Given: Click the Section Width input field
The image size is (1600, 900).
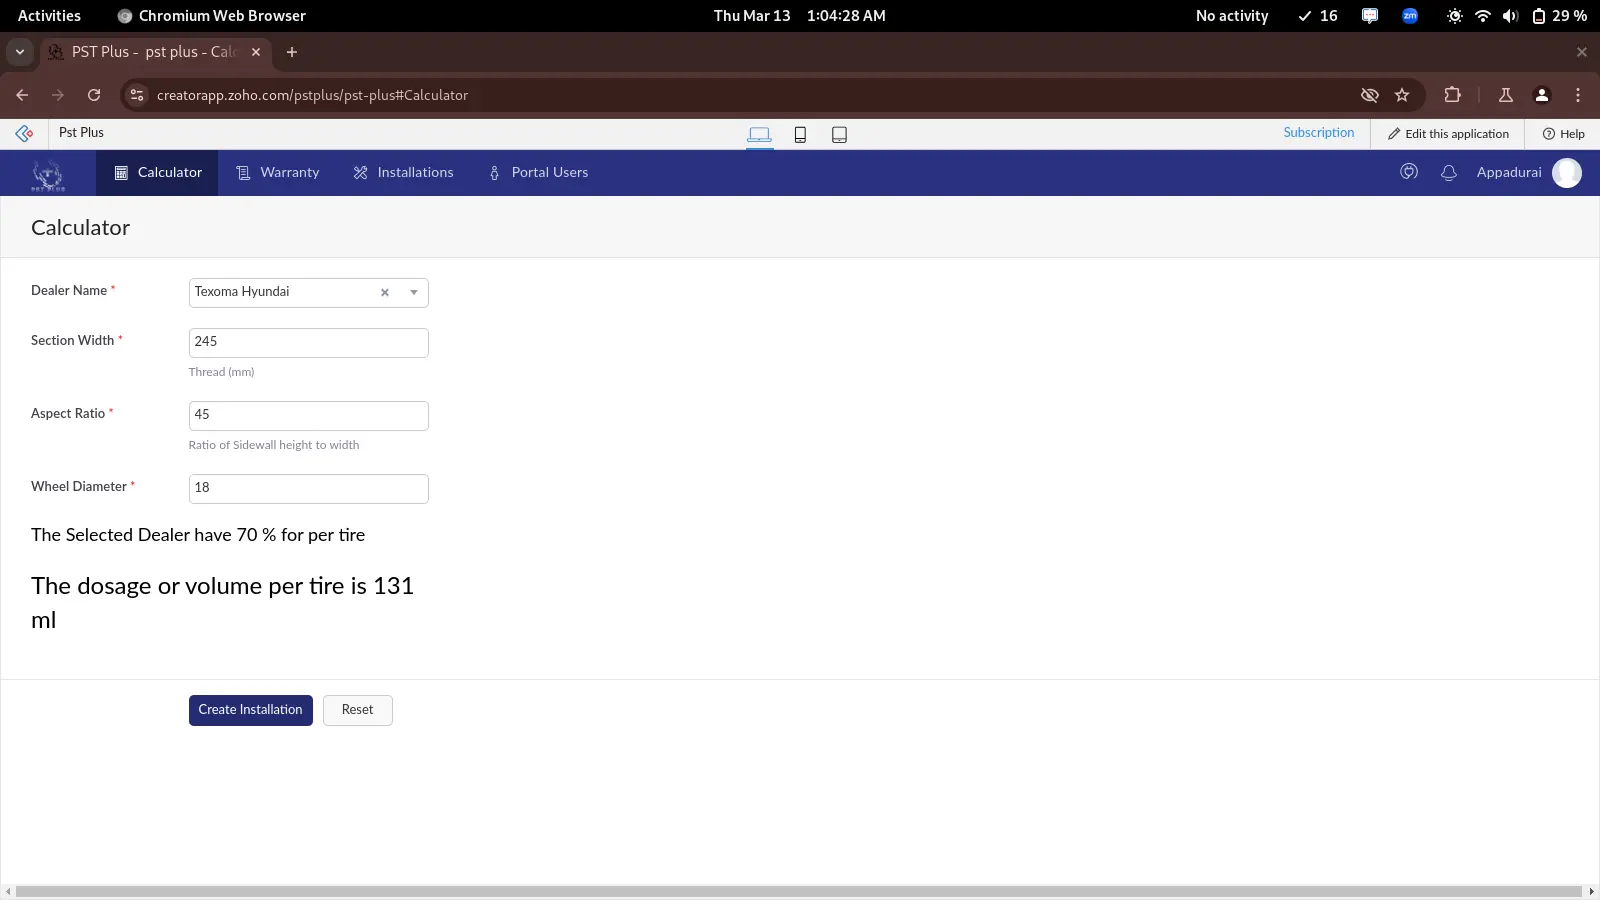Looking at the screenshot, I should click(308, 342).
